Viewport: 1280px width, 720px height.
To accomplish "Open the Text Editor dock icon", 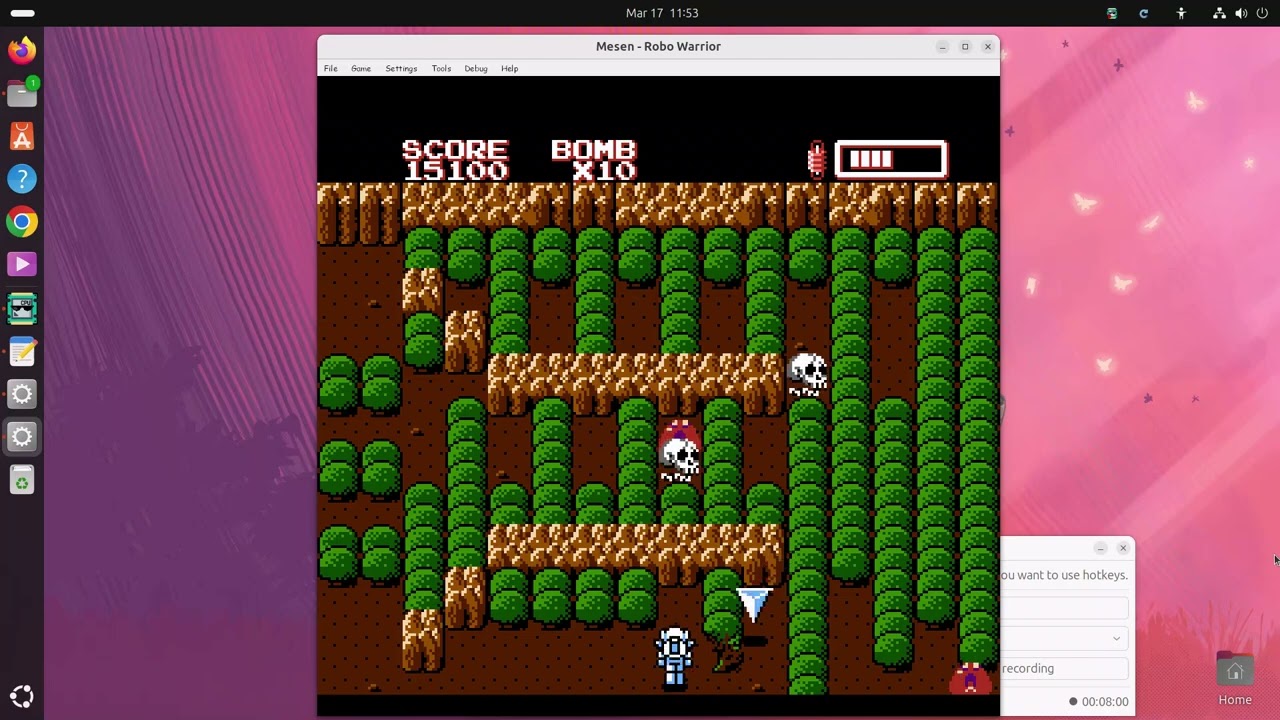I will pyautogui.click(x=22, y=351).
